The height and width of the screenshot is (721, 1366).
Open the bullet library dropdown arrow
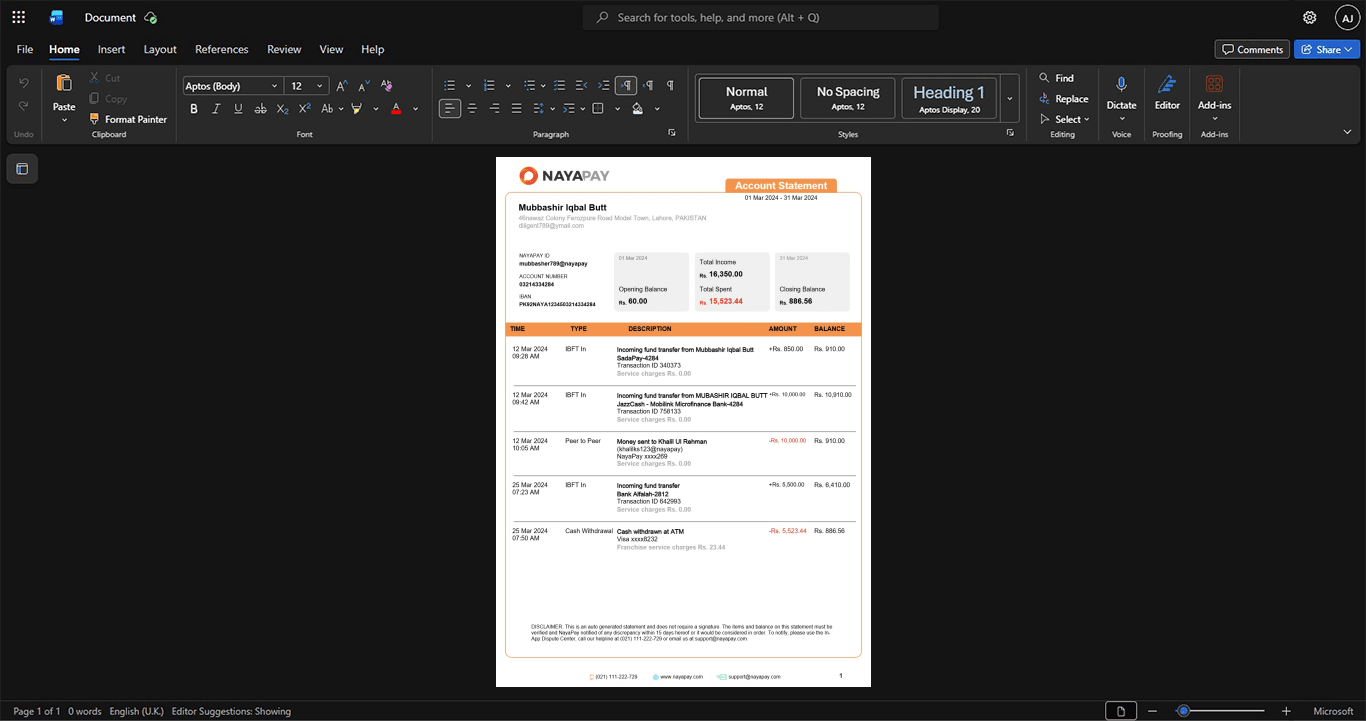468,86
